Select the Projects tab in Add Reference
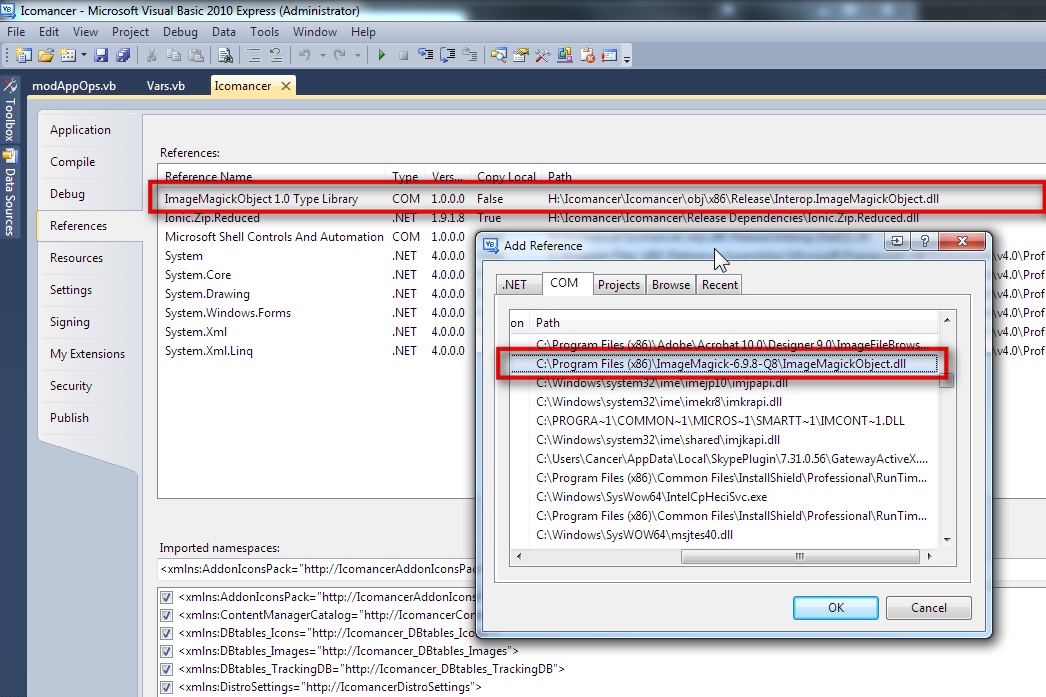Image resolution: width=1046 pixels, height=697 pixels. point(619,285)
